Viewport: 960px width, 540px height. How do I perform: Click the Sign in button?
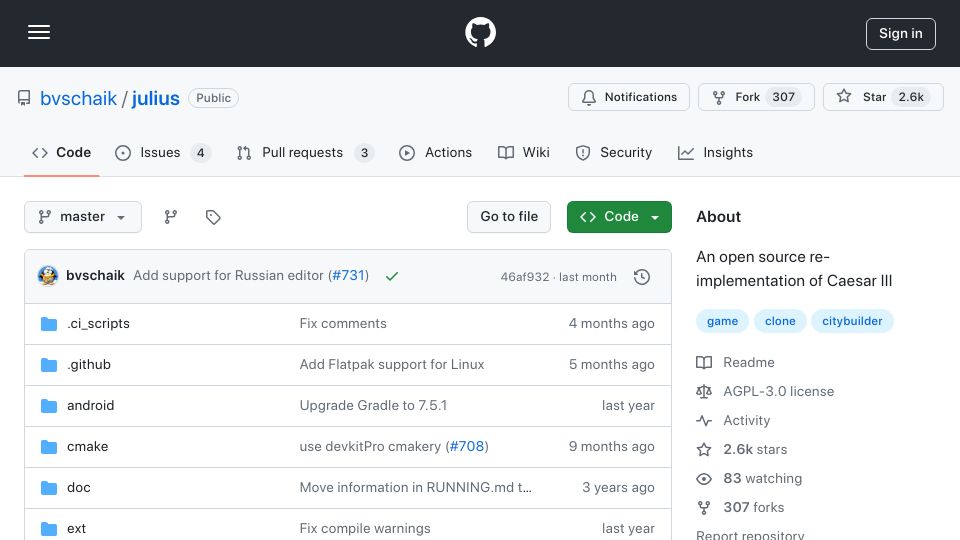(901, 34)
